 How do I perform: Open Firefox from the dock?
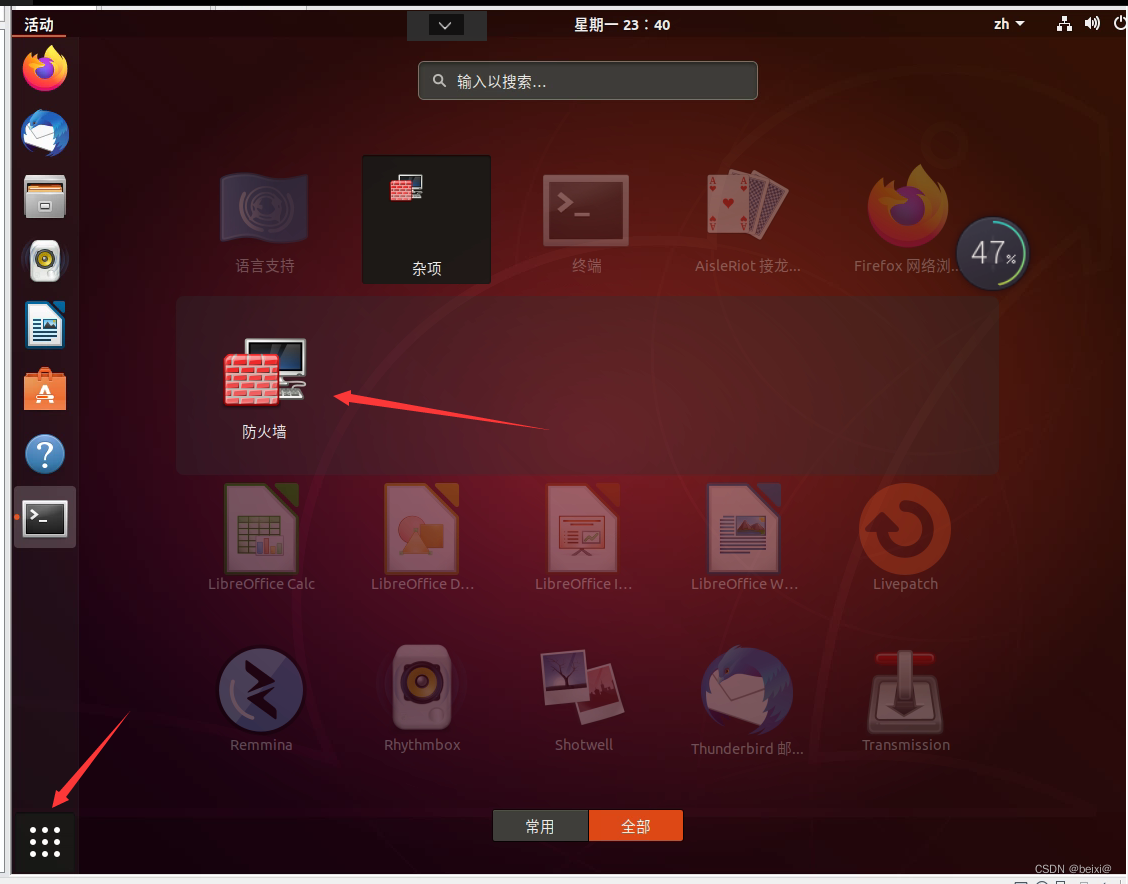45,68
